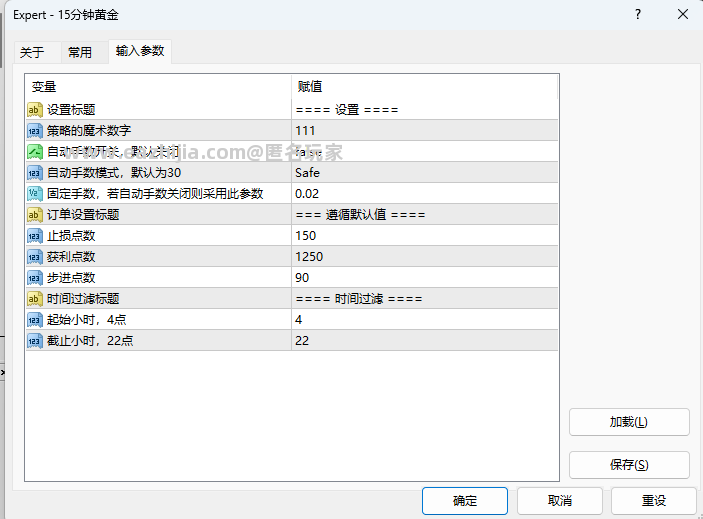Click the integer icon of 步进点数 row
Image resolution: width=703 pixels, height=519 pixels.
35,278
